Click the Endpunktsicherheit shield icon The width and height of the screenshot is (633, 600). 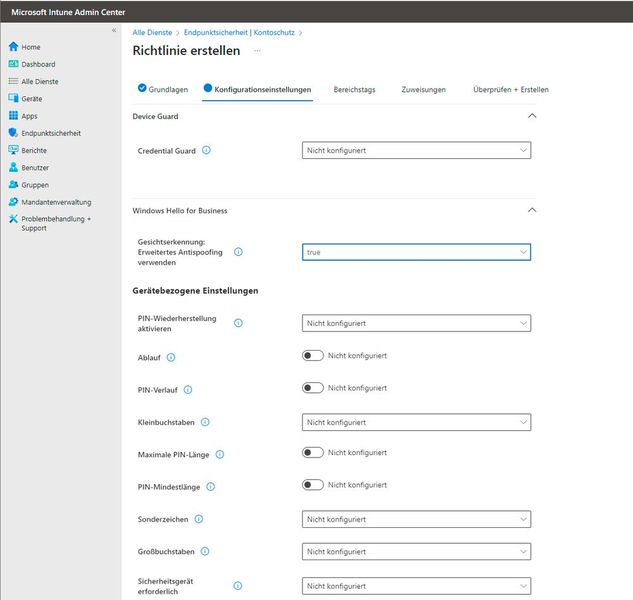(13, 133)
